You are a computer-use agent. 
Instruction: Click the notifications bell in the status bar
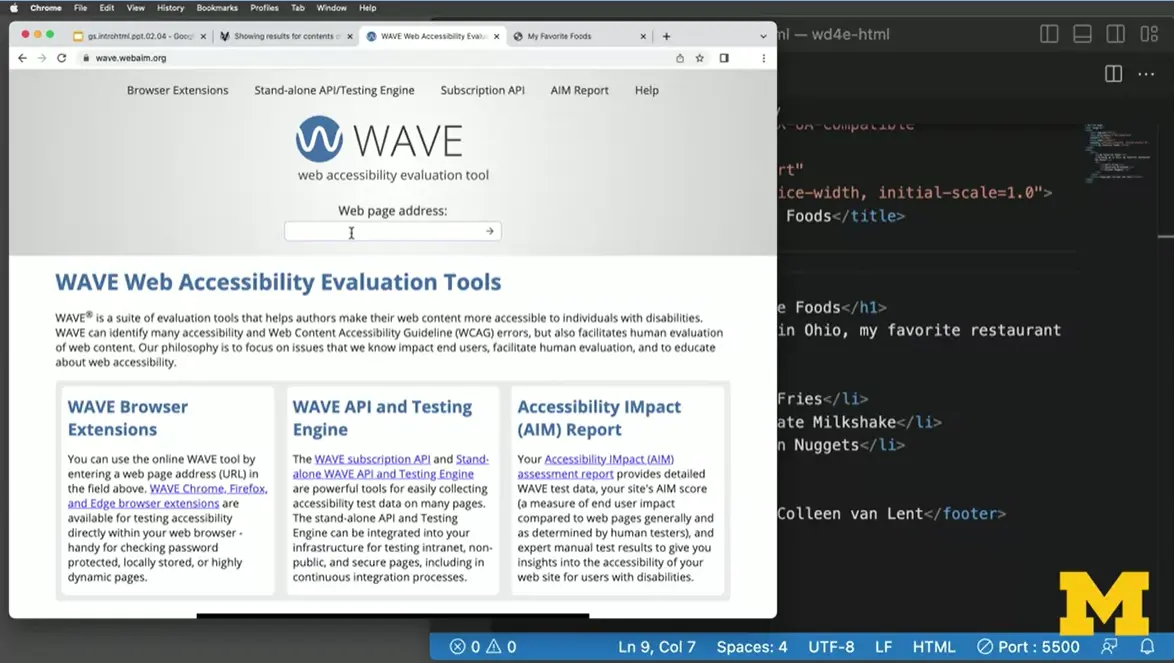(1149, 647)
